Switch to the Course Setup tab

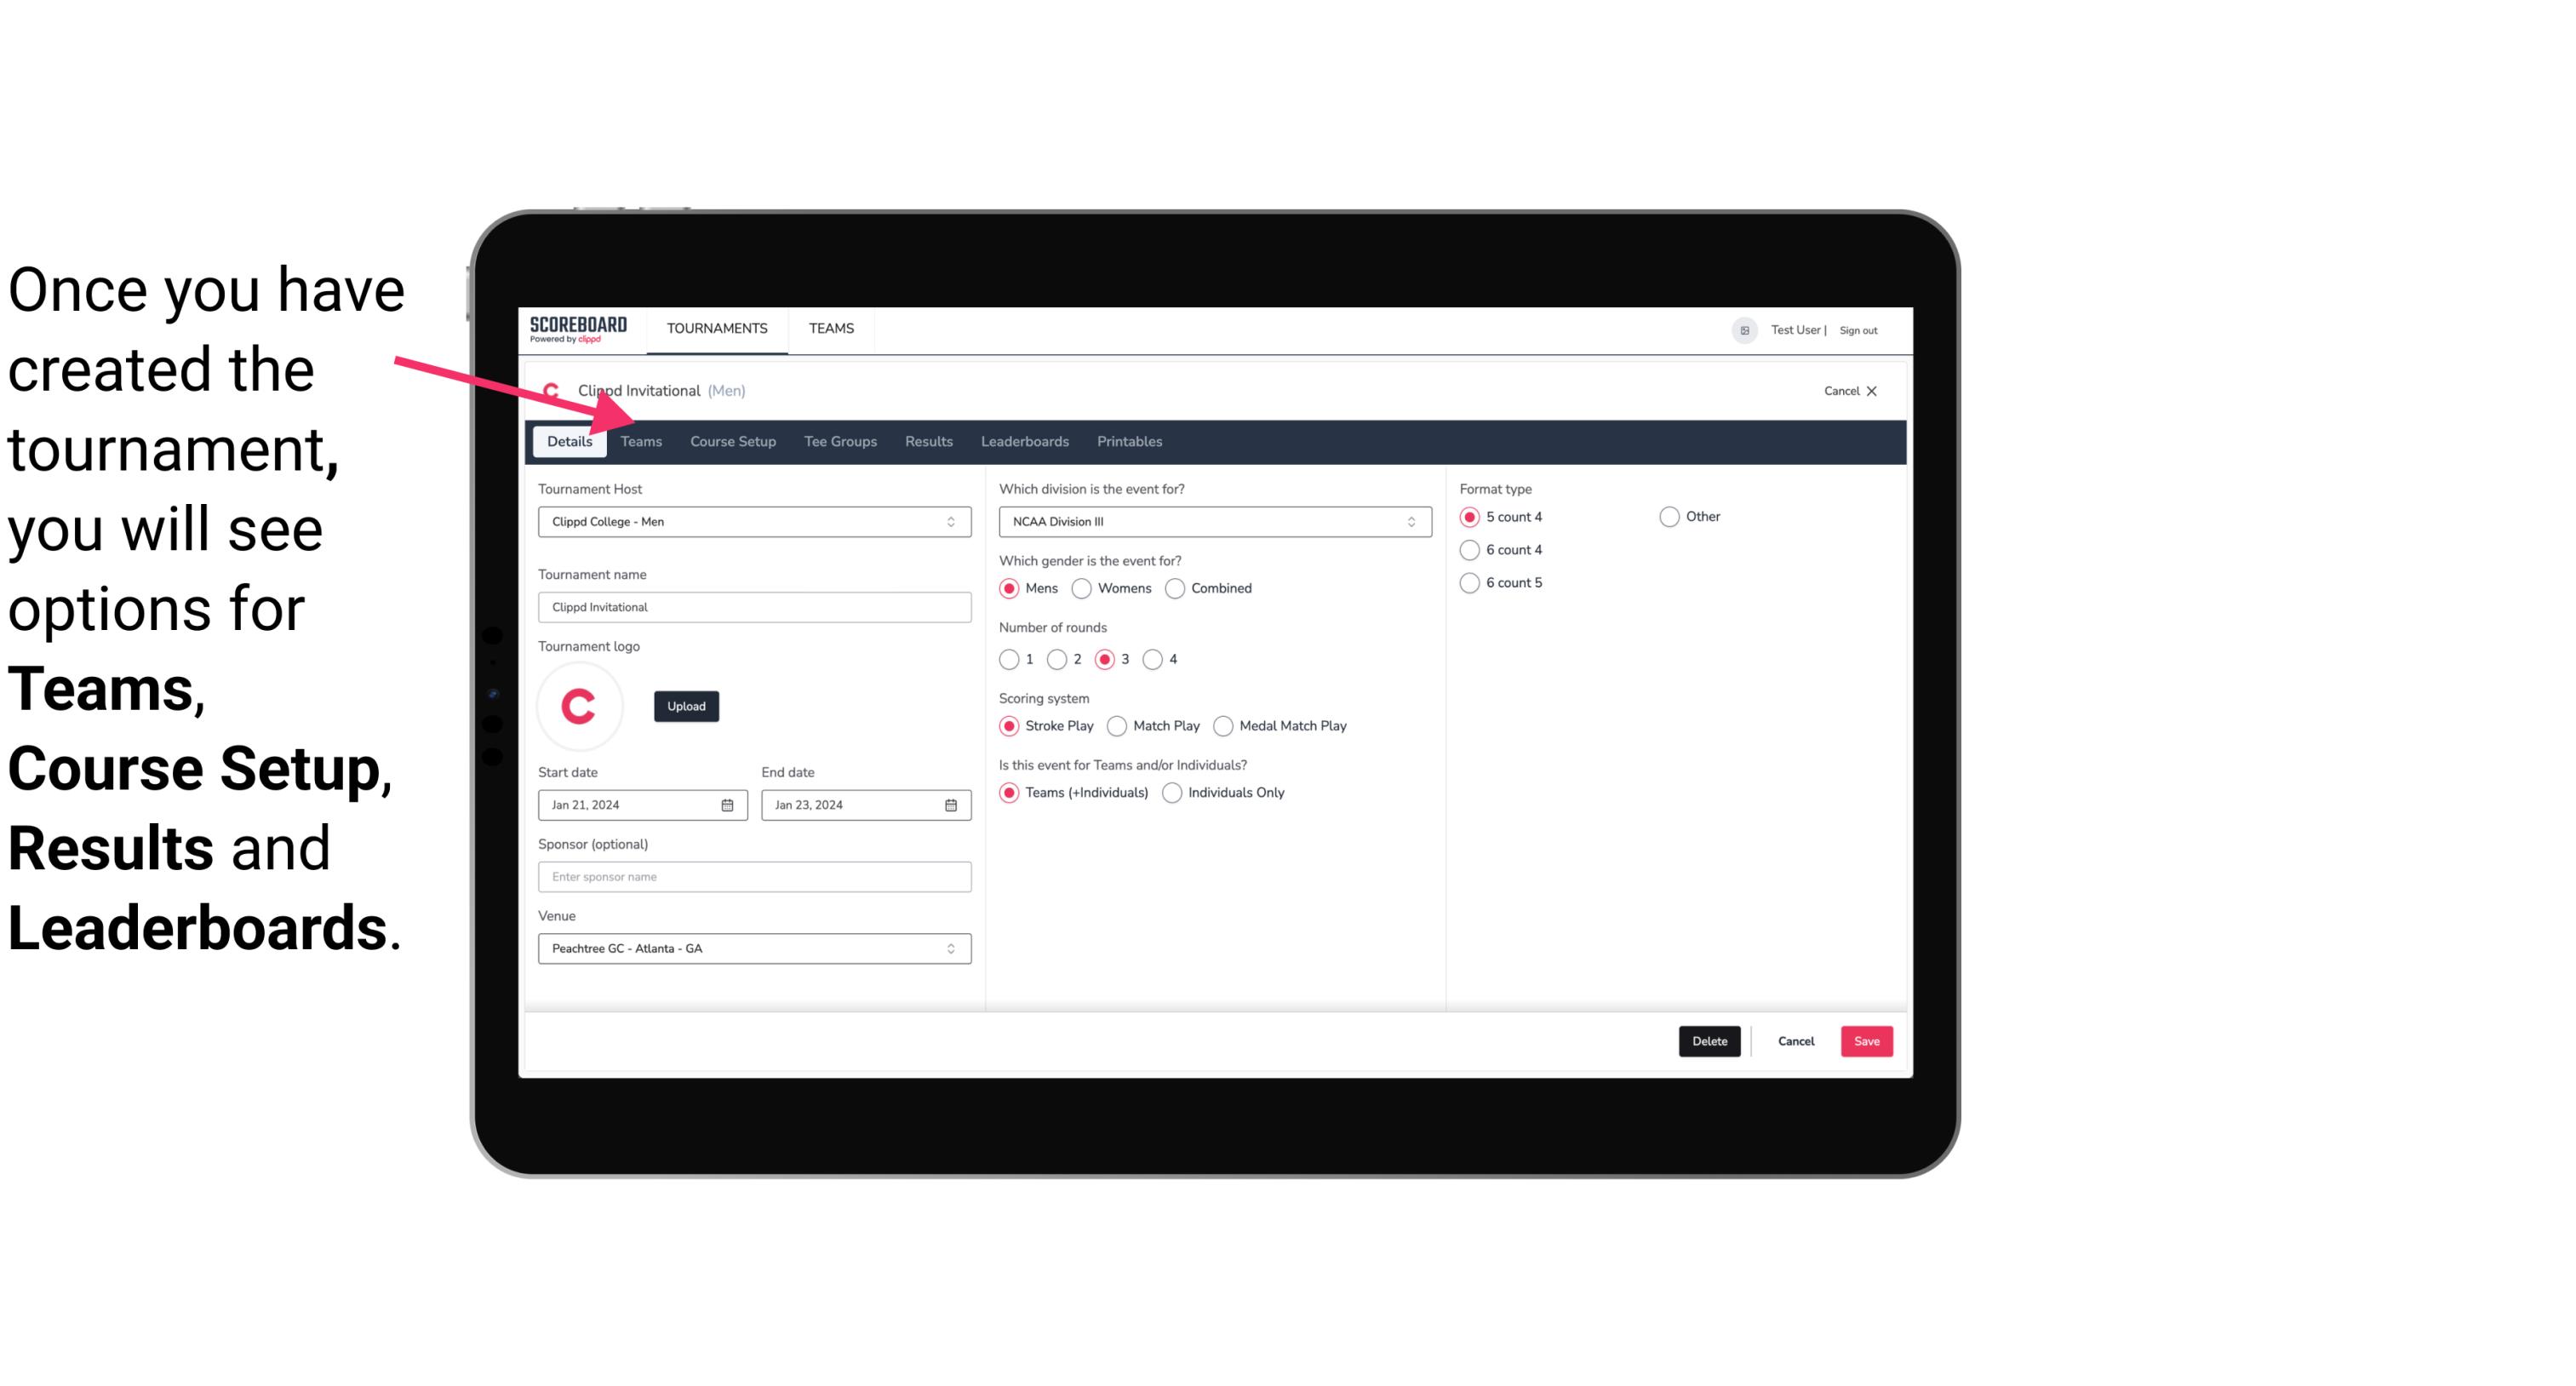730,440
